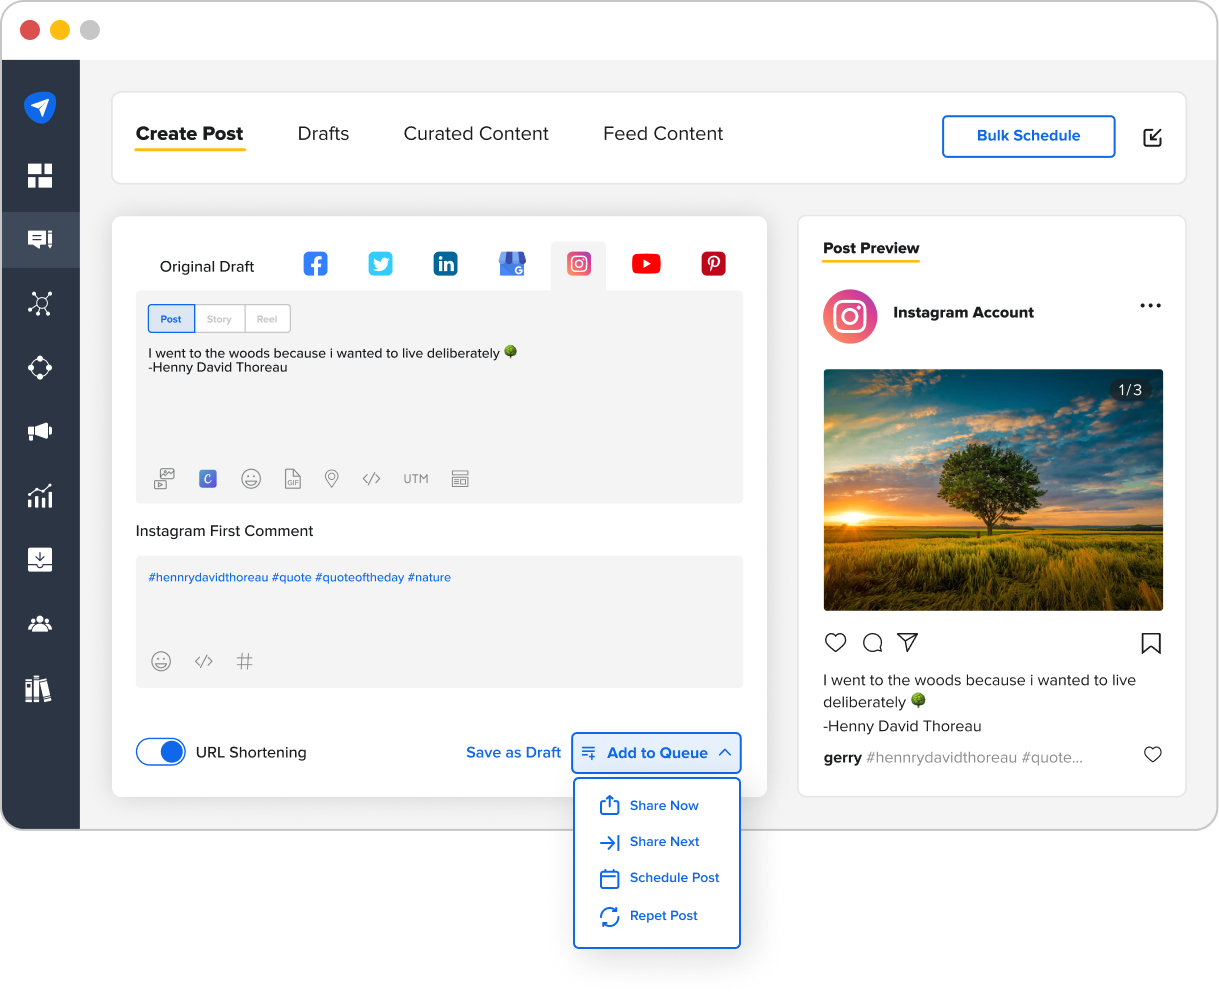Open the Bulk Schedule dialog
The height and width of the screenshot is (997, 1219).
[x=1028, y=136]
